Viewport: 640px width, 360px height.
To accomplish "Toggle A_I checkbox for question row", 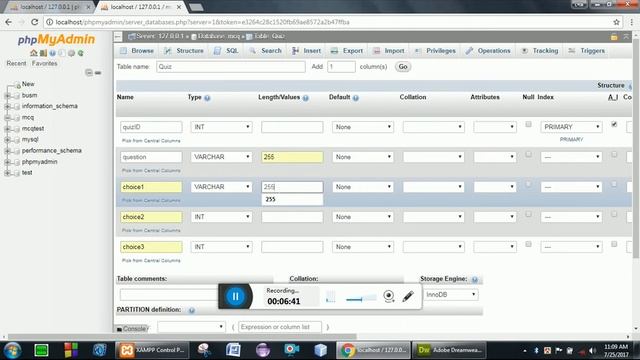I will coord(614,154).
